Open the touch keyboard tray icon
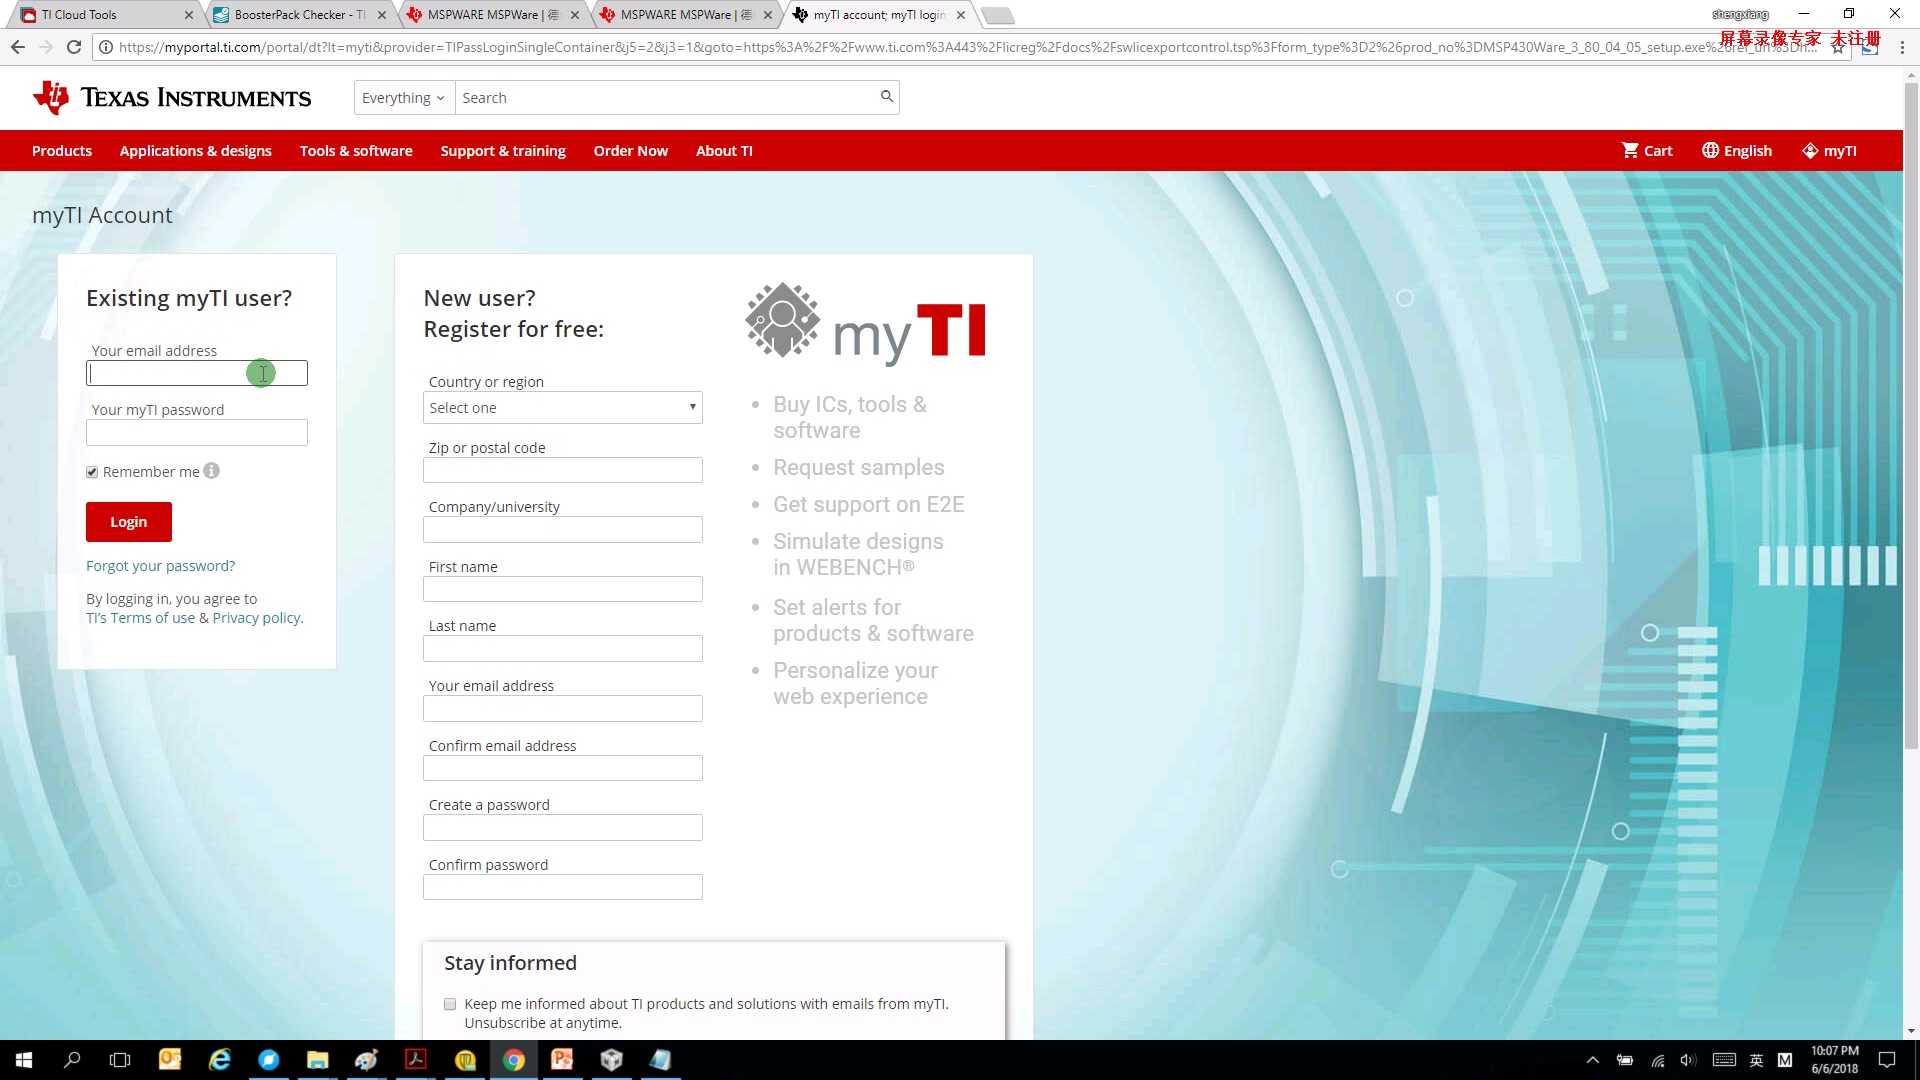The image size is (1920, 1080). pyautogui.click(x=1724, y=1060)
